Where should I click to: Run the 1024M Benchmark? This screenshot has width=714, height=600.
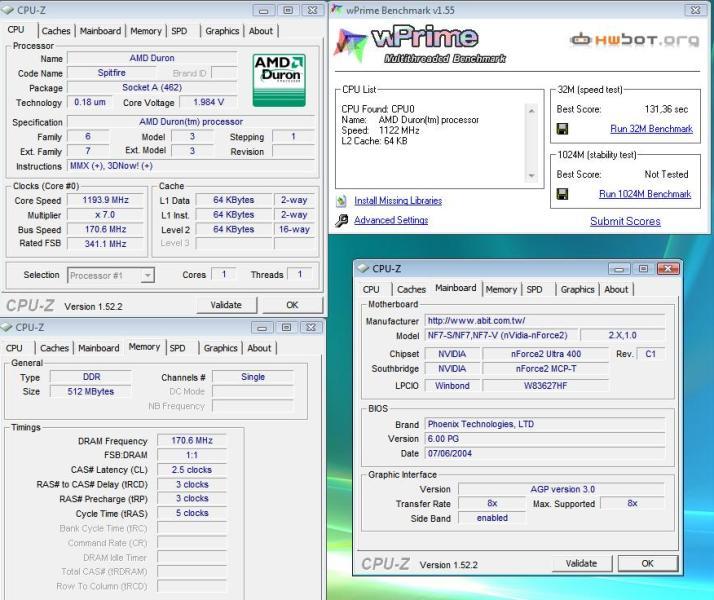(x=645, y=194)
